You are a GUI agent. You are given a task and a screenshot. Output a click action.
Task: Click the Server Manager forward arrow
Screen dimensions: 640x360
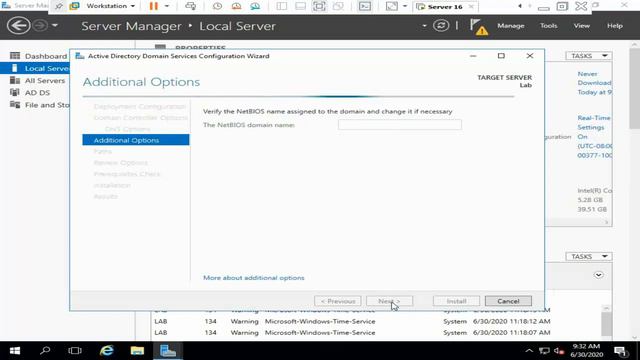[40, 26]
